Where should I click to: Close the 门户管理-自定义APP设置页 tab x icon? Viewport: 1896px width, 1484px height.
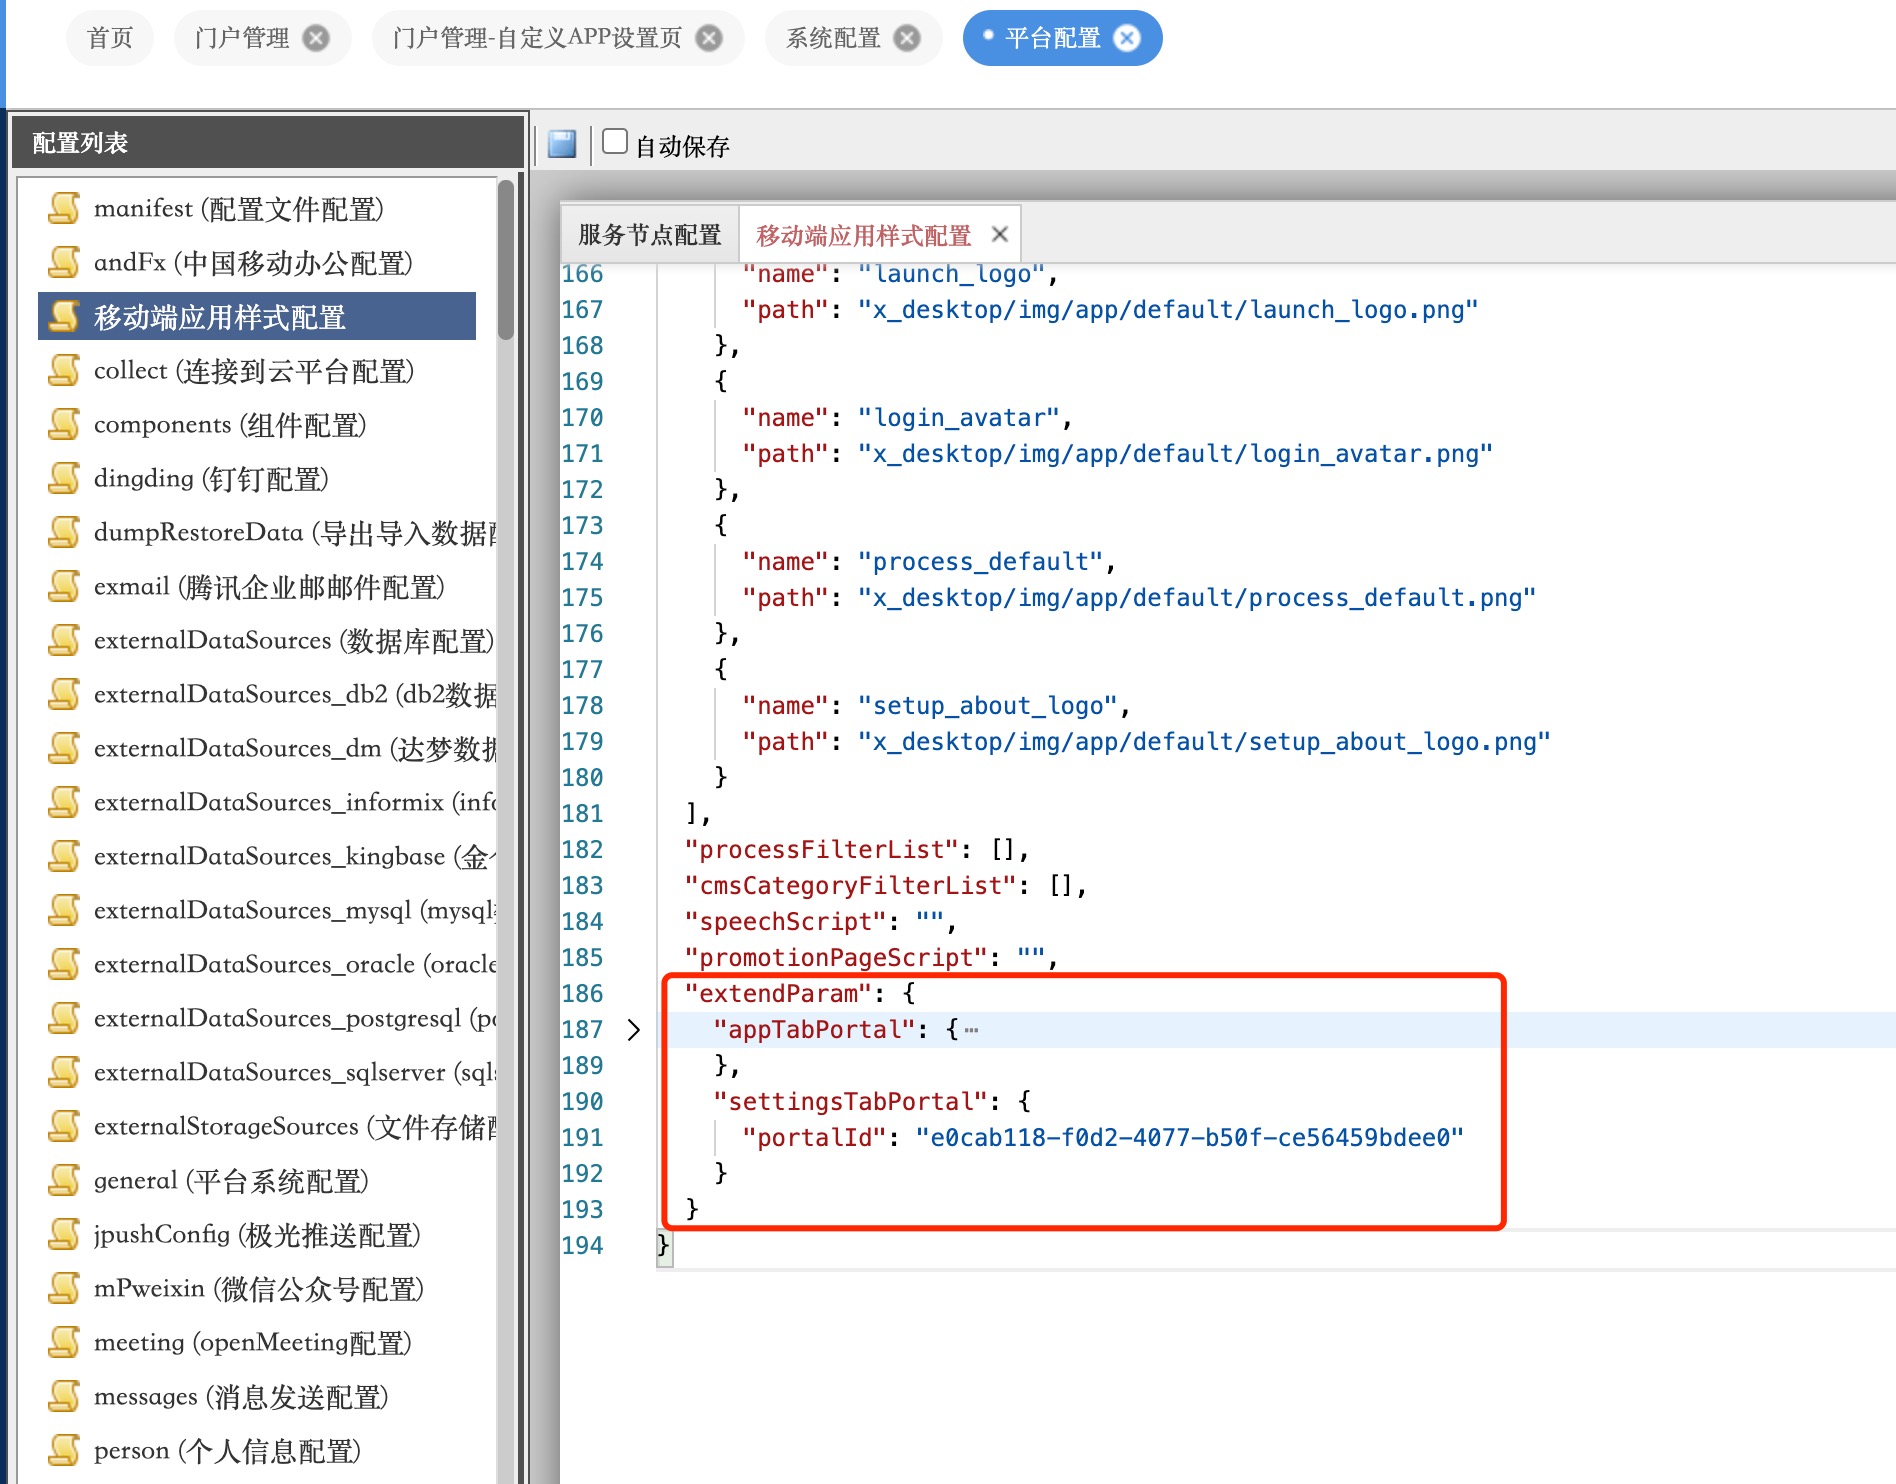coord(709,38)
